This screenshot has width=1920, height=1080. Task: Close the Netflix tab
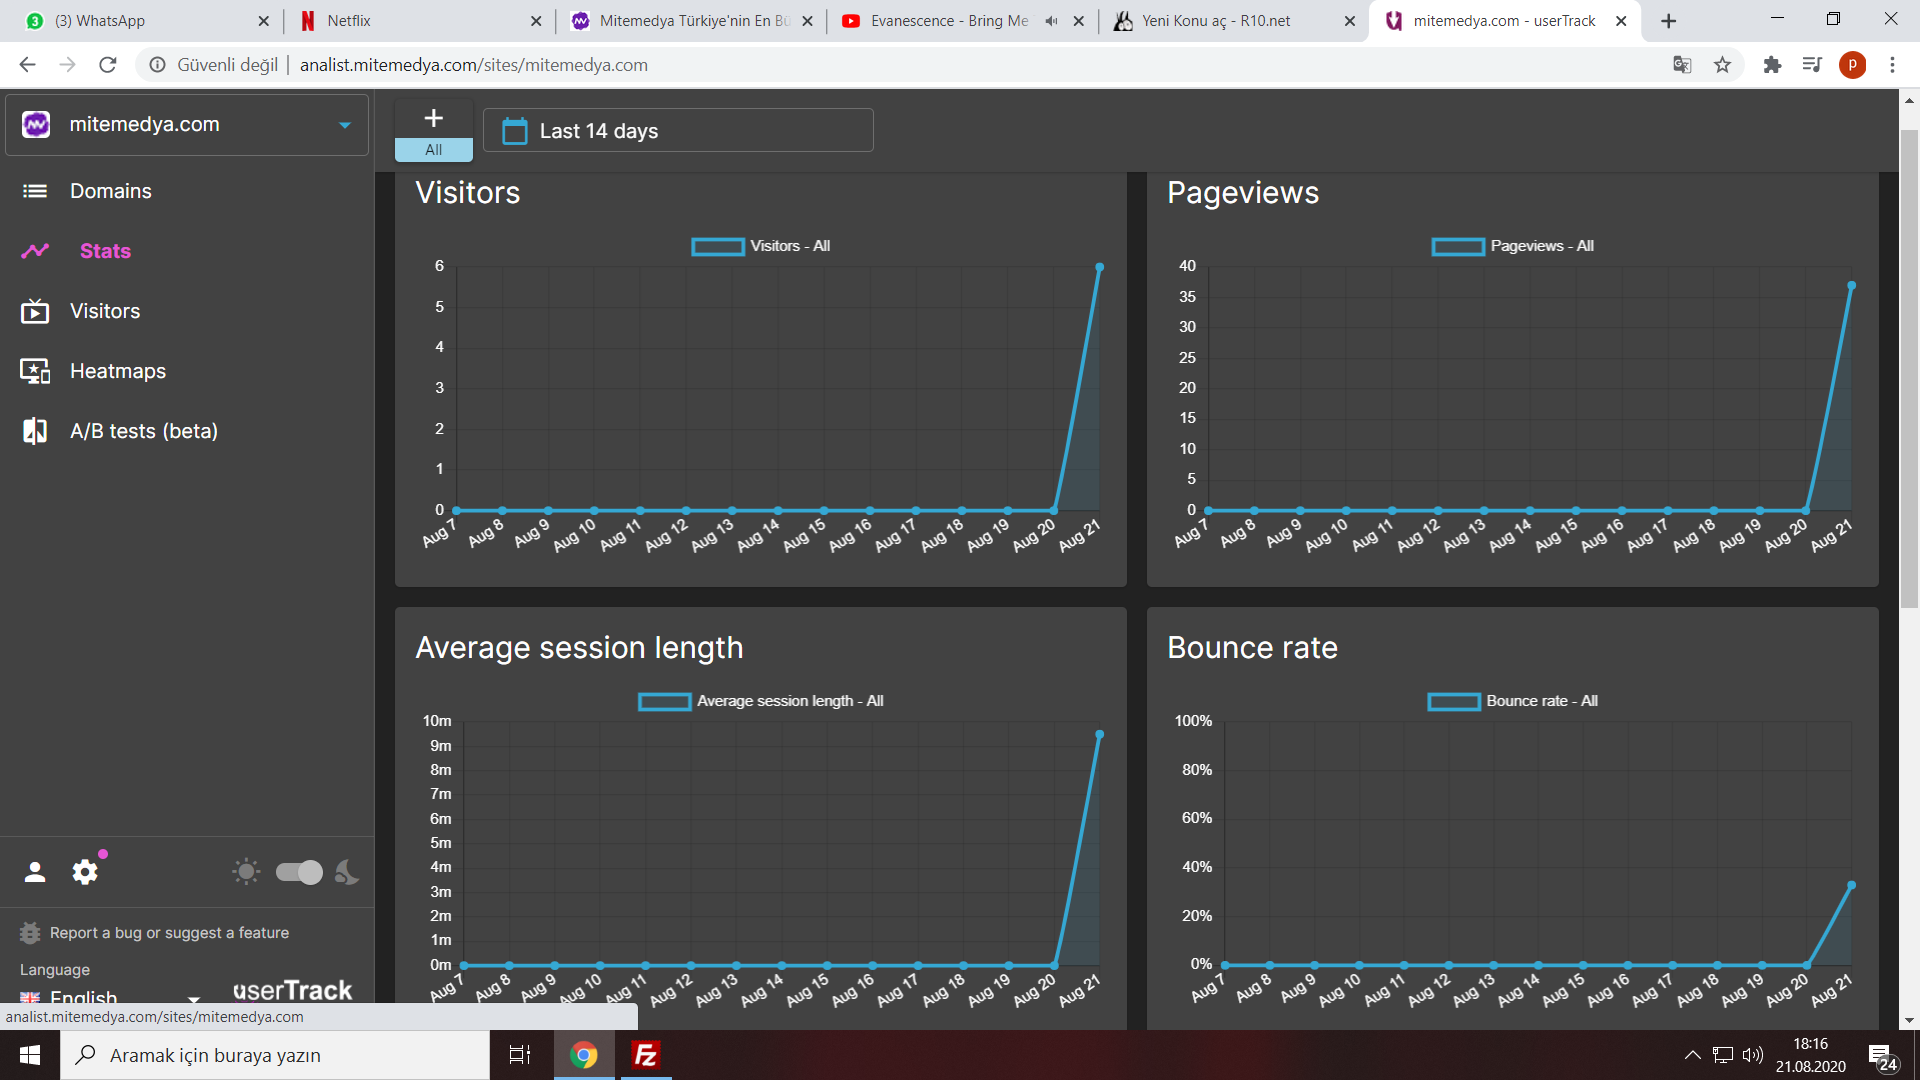click(x=536, y=21)
